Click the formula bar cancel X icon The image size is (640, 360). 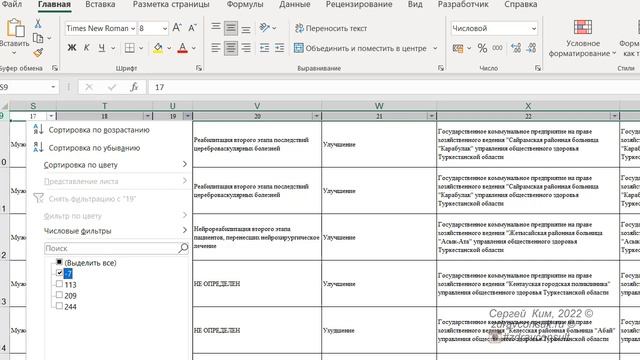pos(89,87)
